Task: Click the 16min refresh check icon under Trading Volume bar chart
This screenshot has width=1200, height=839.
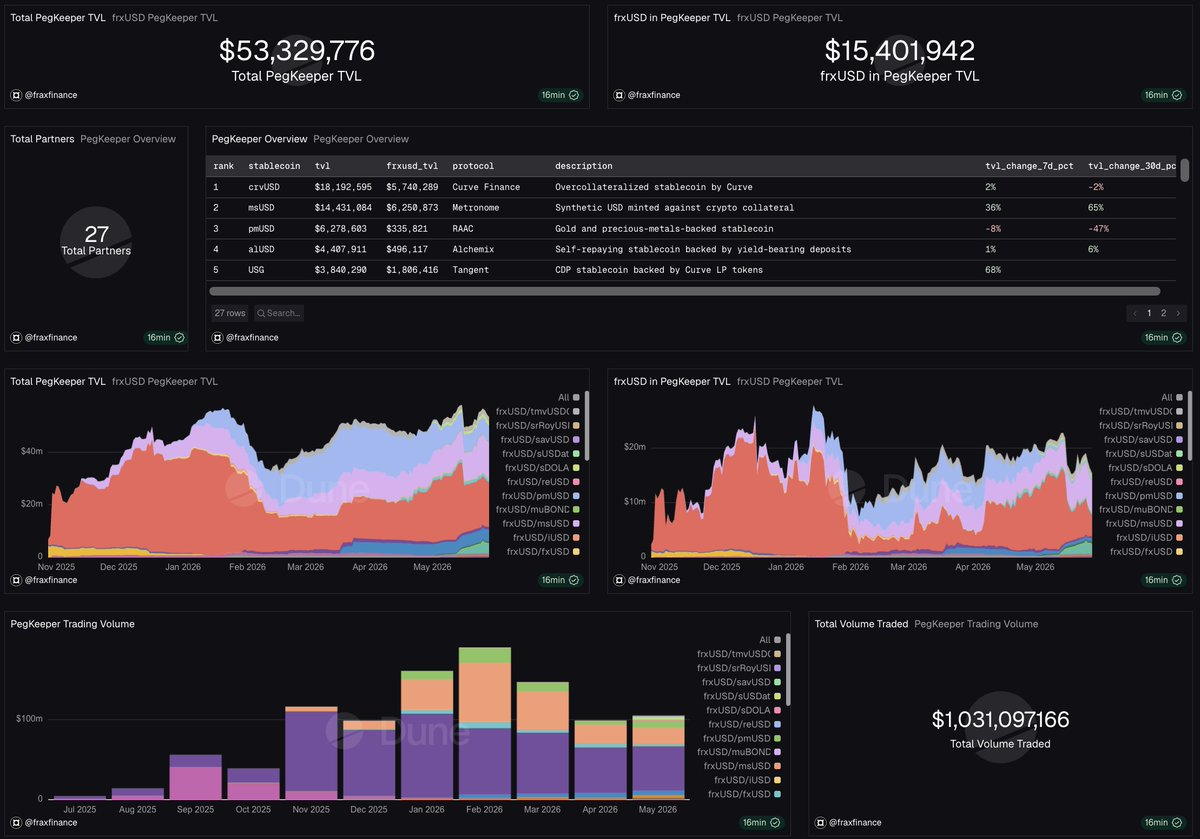Action: (775, 822)
